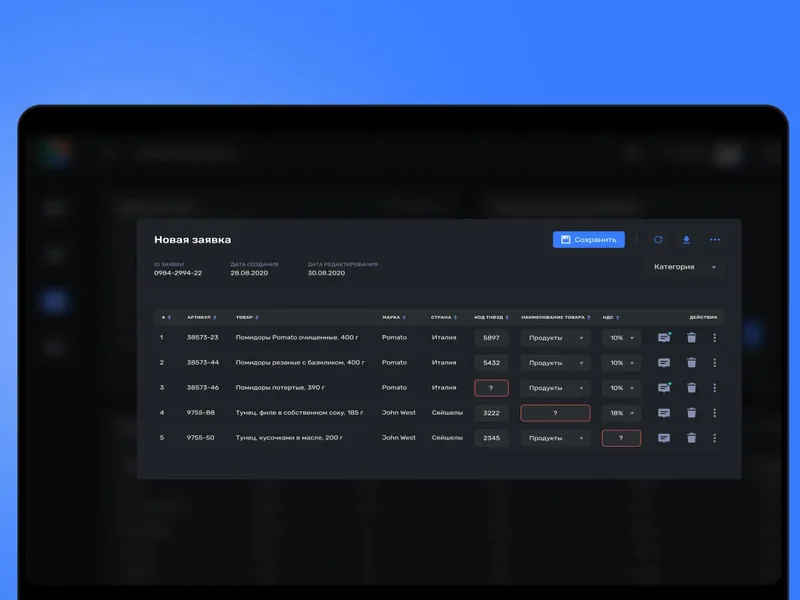
Task: Click Сейшелы country in row 9755-50
Action: [447, 437]
